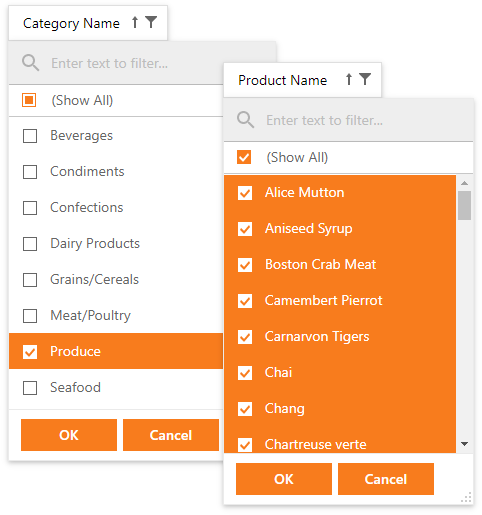
Task: Click the scroll down arrow in the product list
Action: (464, 444)
